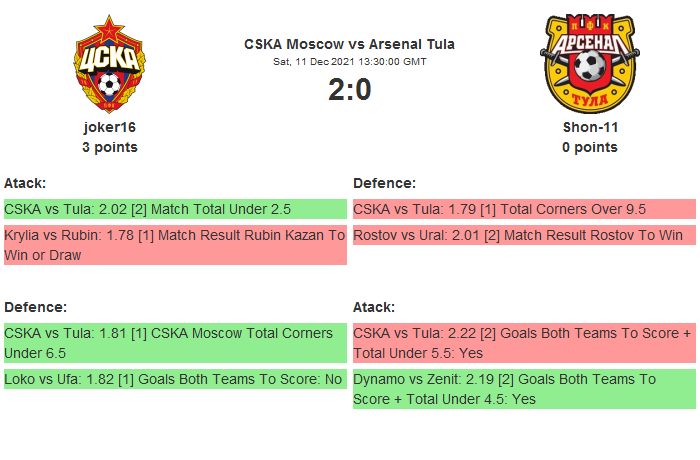Click the 2:0 match score
The width and height of the screenshot is (700, 460).
(349, 90)
